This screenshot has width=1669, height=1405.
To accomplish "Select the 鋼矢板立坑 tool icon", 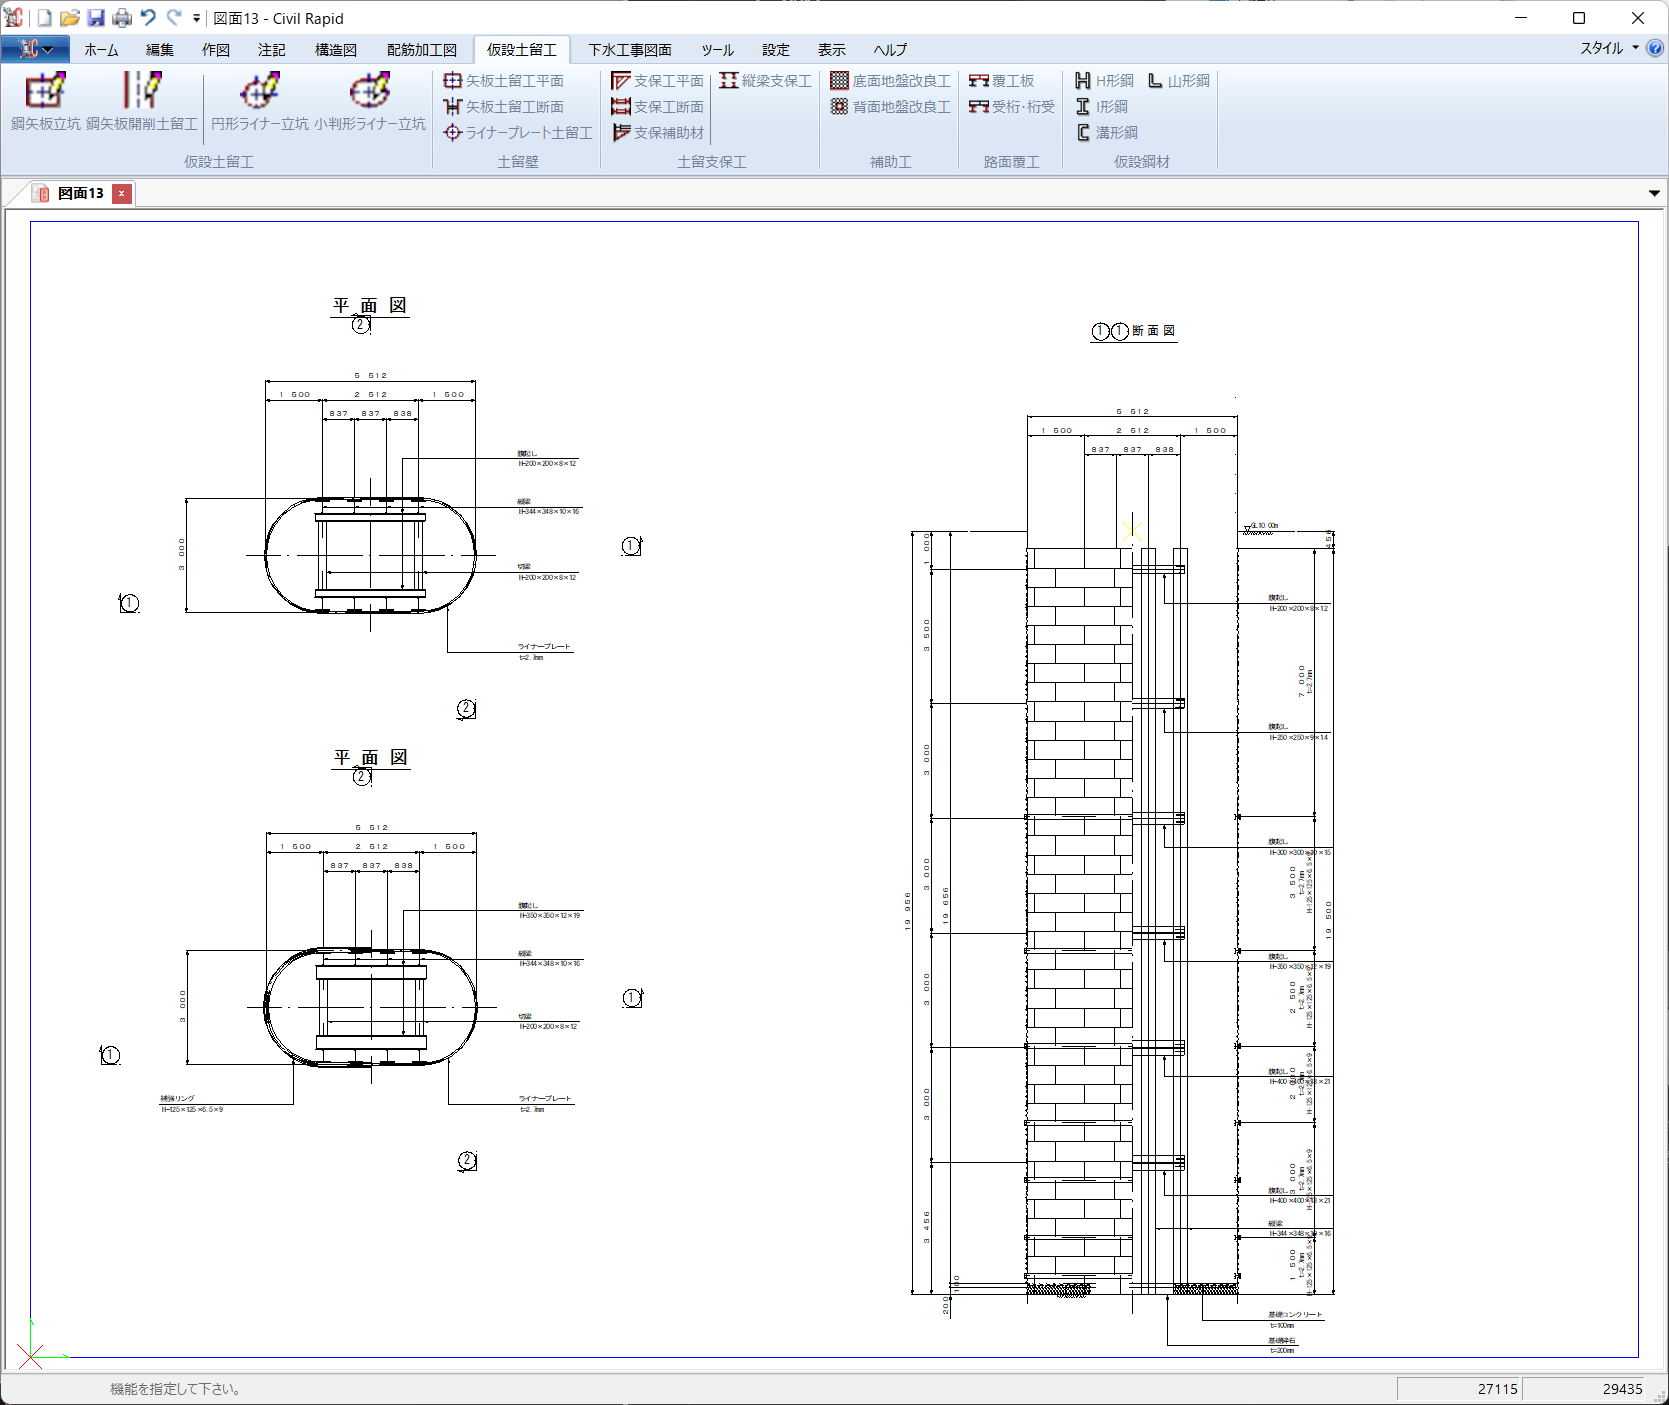I will (46, 91).
